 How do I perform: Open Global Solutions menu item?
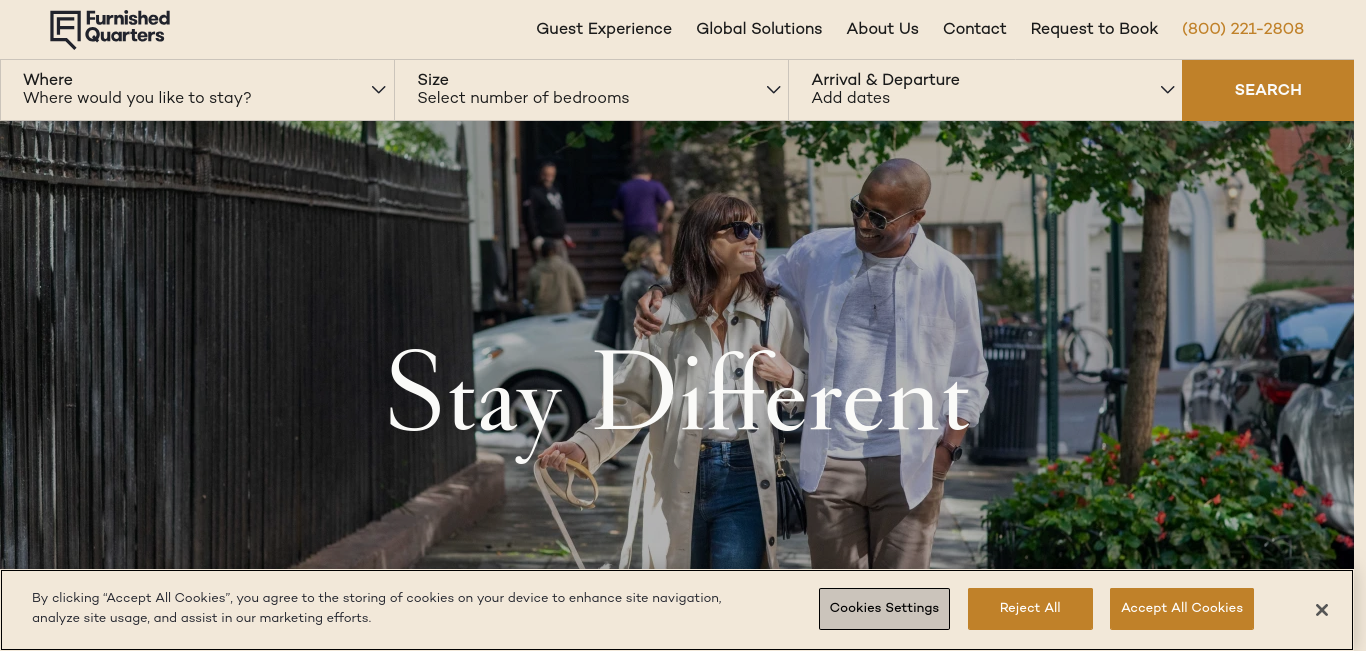click(x=759, y=29)
